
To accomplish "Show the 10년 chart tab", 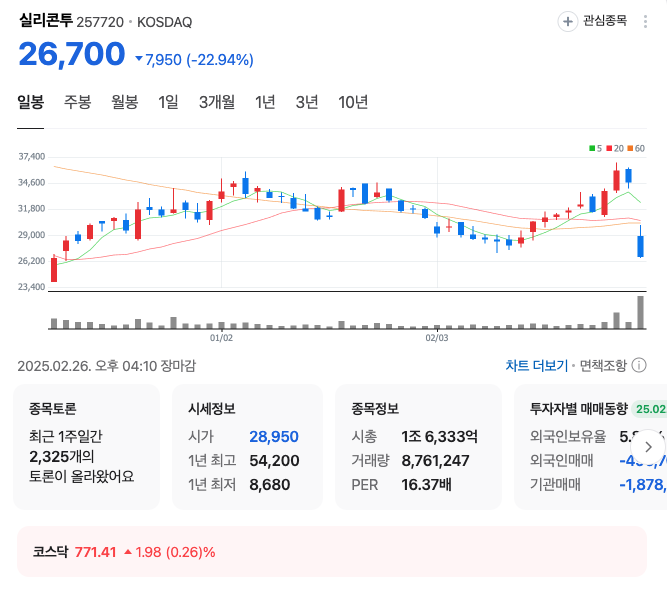I will click(x=353, y=102).
